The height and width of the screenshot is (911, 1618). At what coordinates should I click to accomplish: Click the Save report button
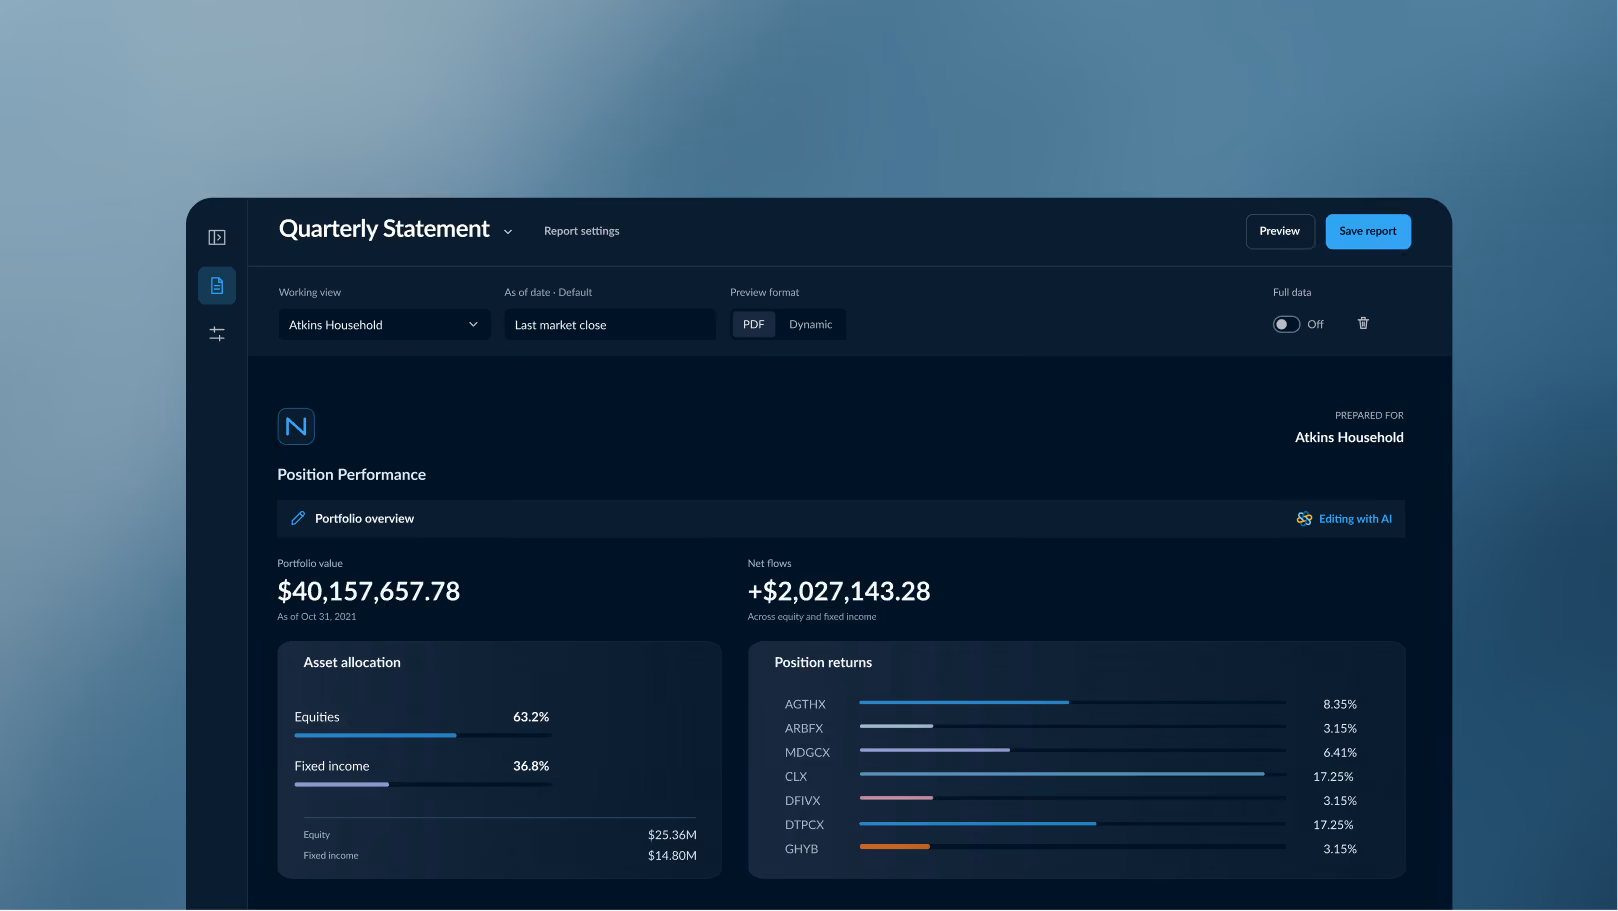[1368, 231]
